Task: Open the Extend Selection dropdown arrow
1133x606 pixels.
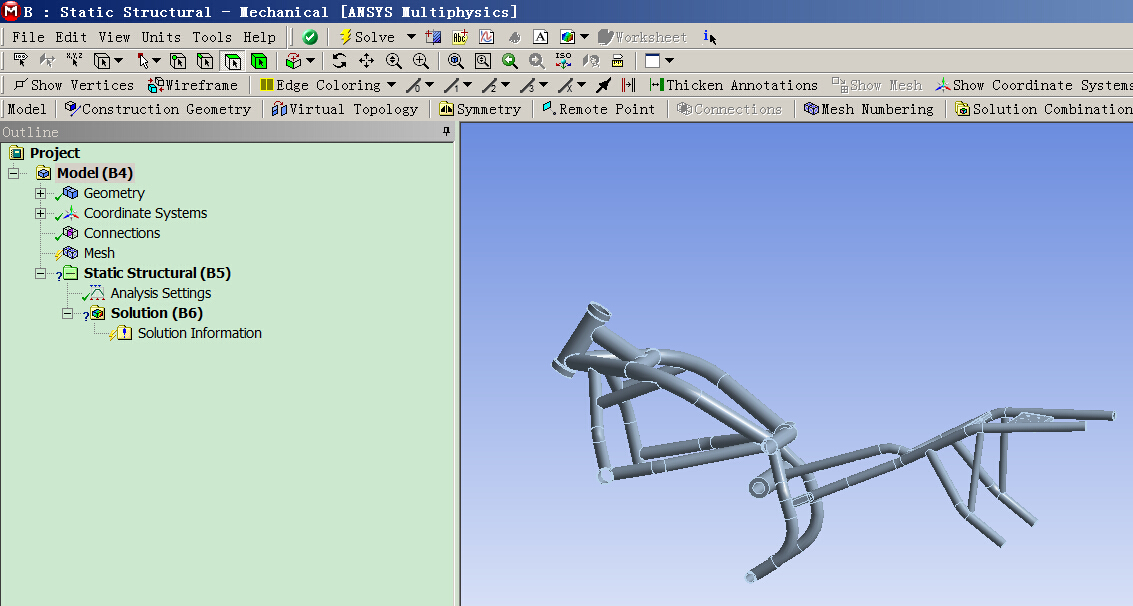Action: 310,61
